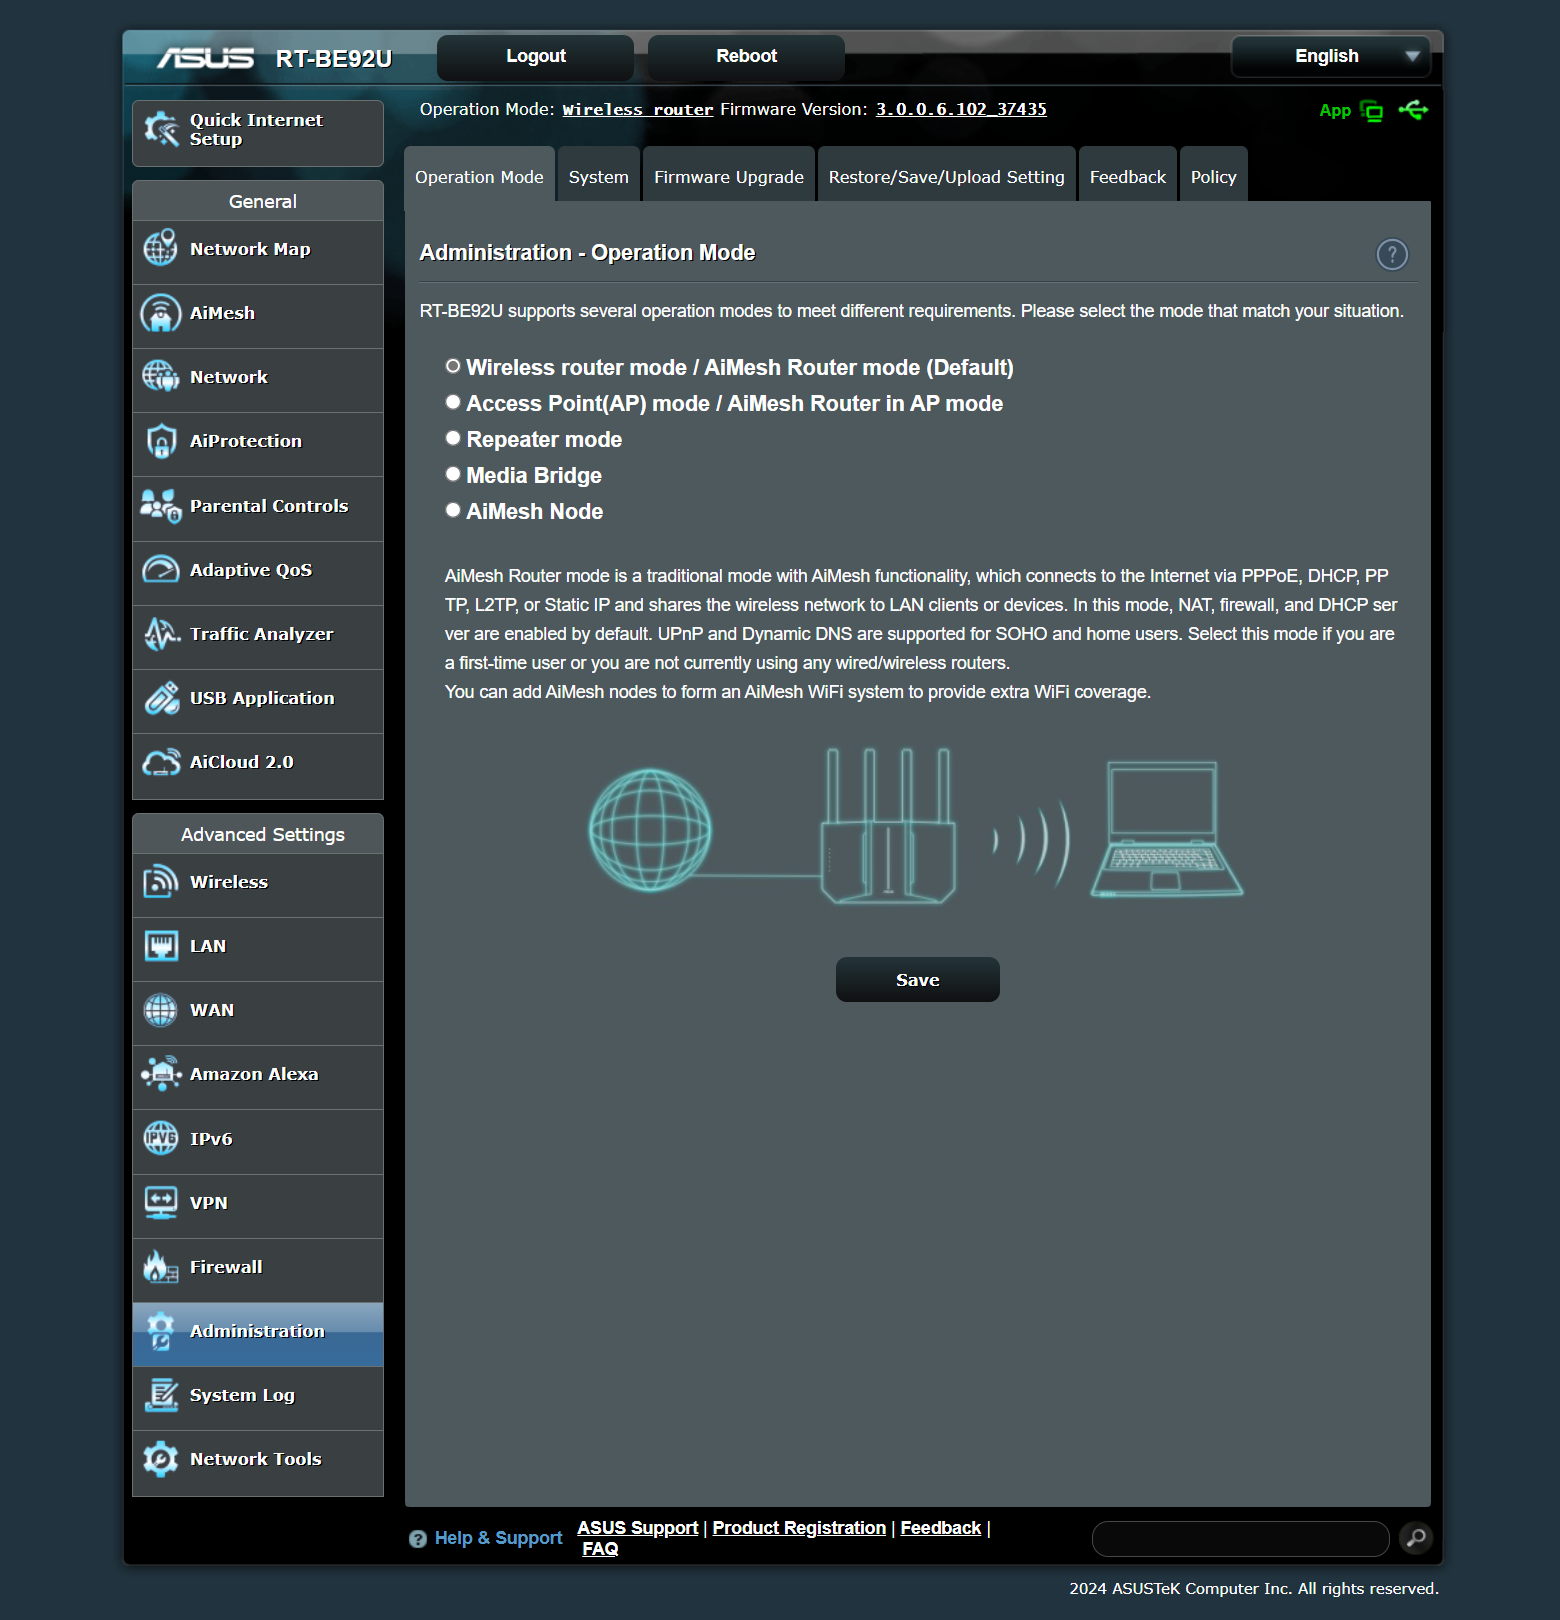Image resolution: width=1560 pixels, height=1620 pixels.
Task: Click the firmware version 3.0.0.6.102_37435 link
Action: [x=961, y=110]
